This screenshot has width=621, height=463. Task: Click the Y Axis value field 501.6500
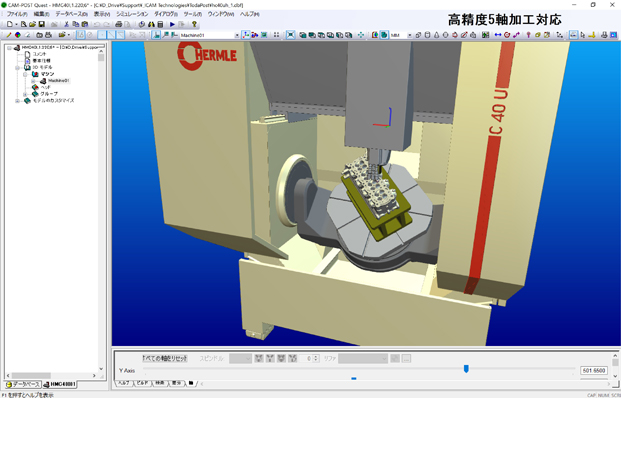click(594, 370)
